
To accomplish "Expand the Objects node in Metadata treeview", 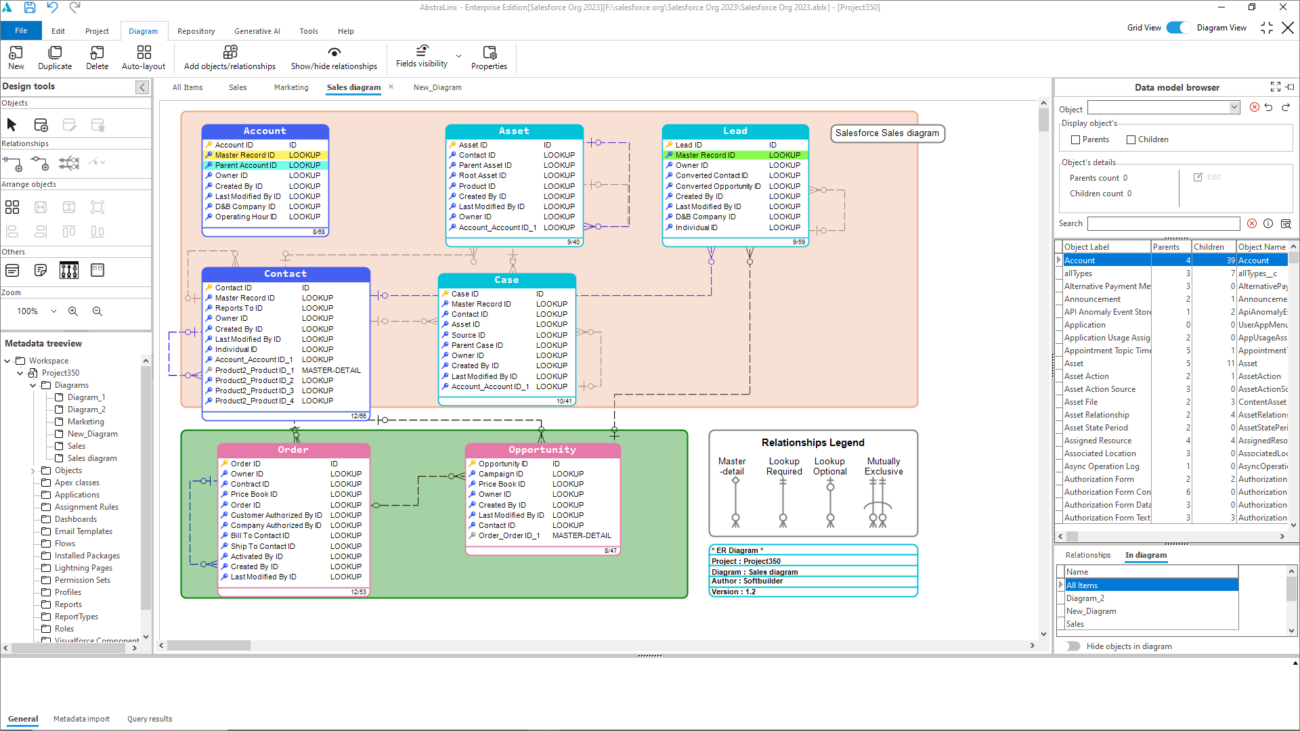I will point(33,471).
